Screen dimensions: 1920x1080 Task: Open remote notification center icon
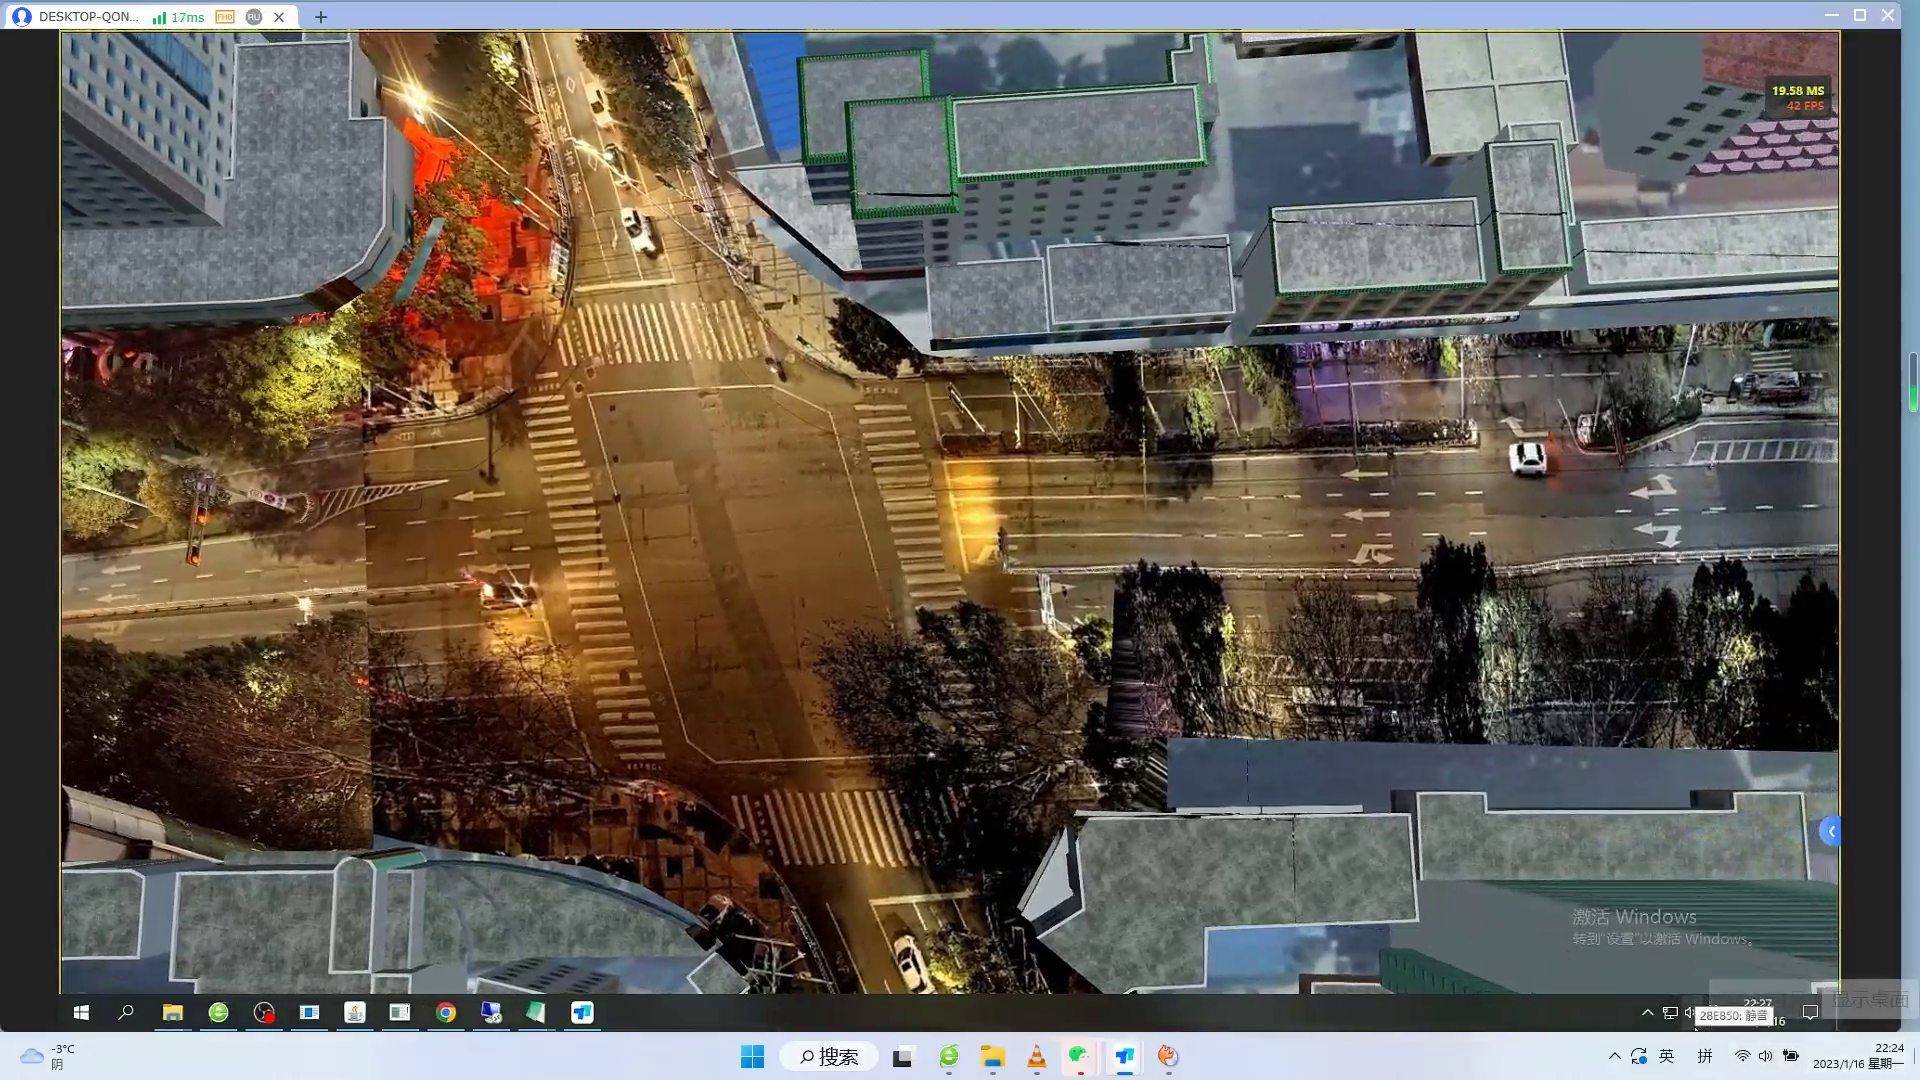(x=1810, y=1013)
